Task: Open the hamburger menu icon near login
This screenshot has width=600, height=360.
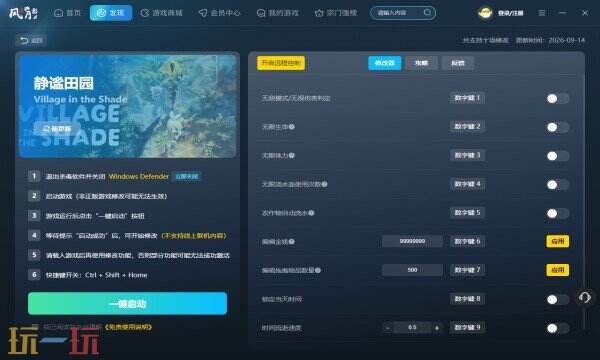Action: [541, 13]
